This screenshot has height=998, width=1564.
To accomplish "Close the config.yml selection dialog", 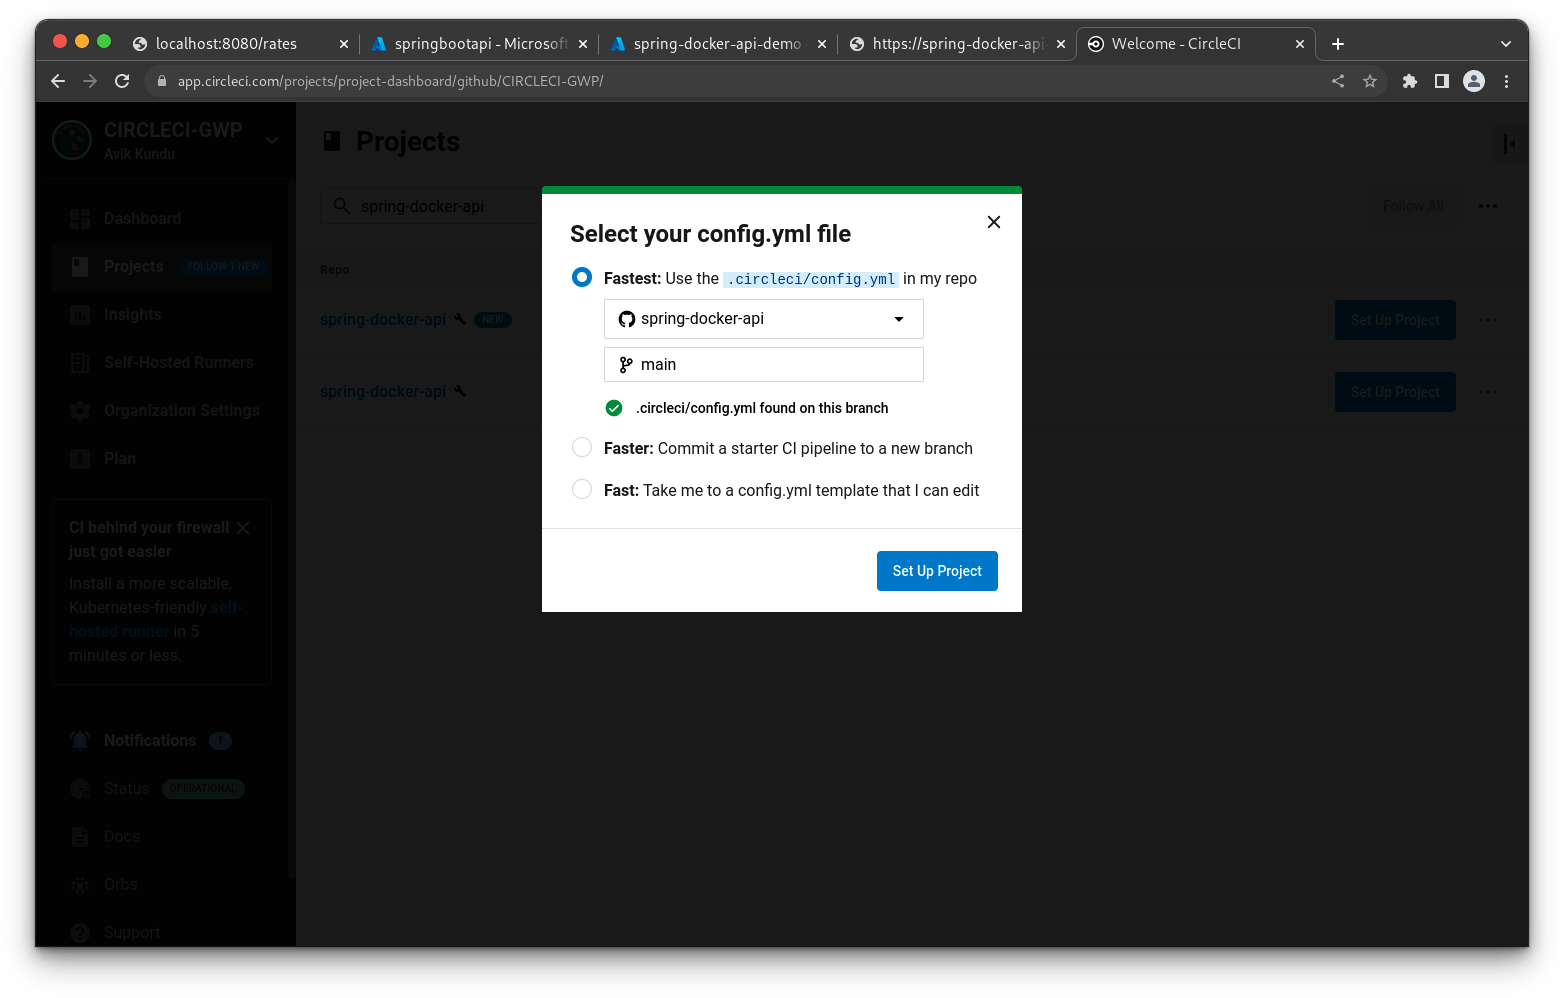I will point(993,222).
